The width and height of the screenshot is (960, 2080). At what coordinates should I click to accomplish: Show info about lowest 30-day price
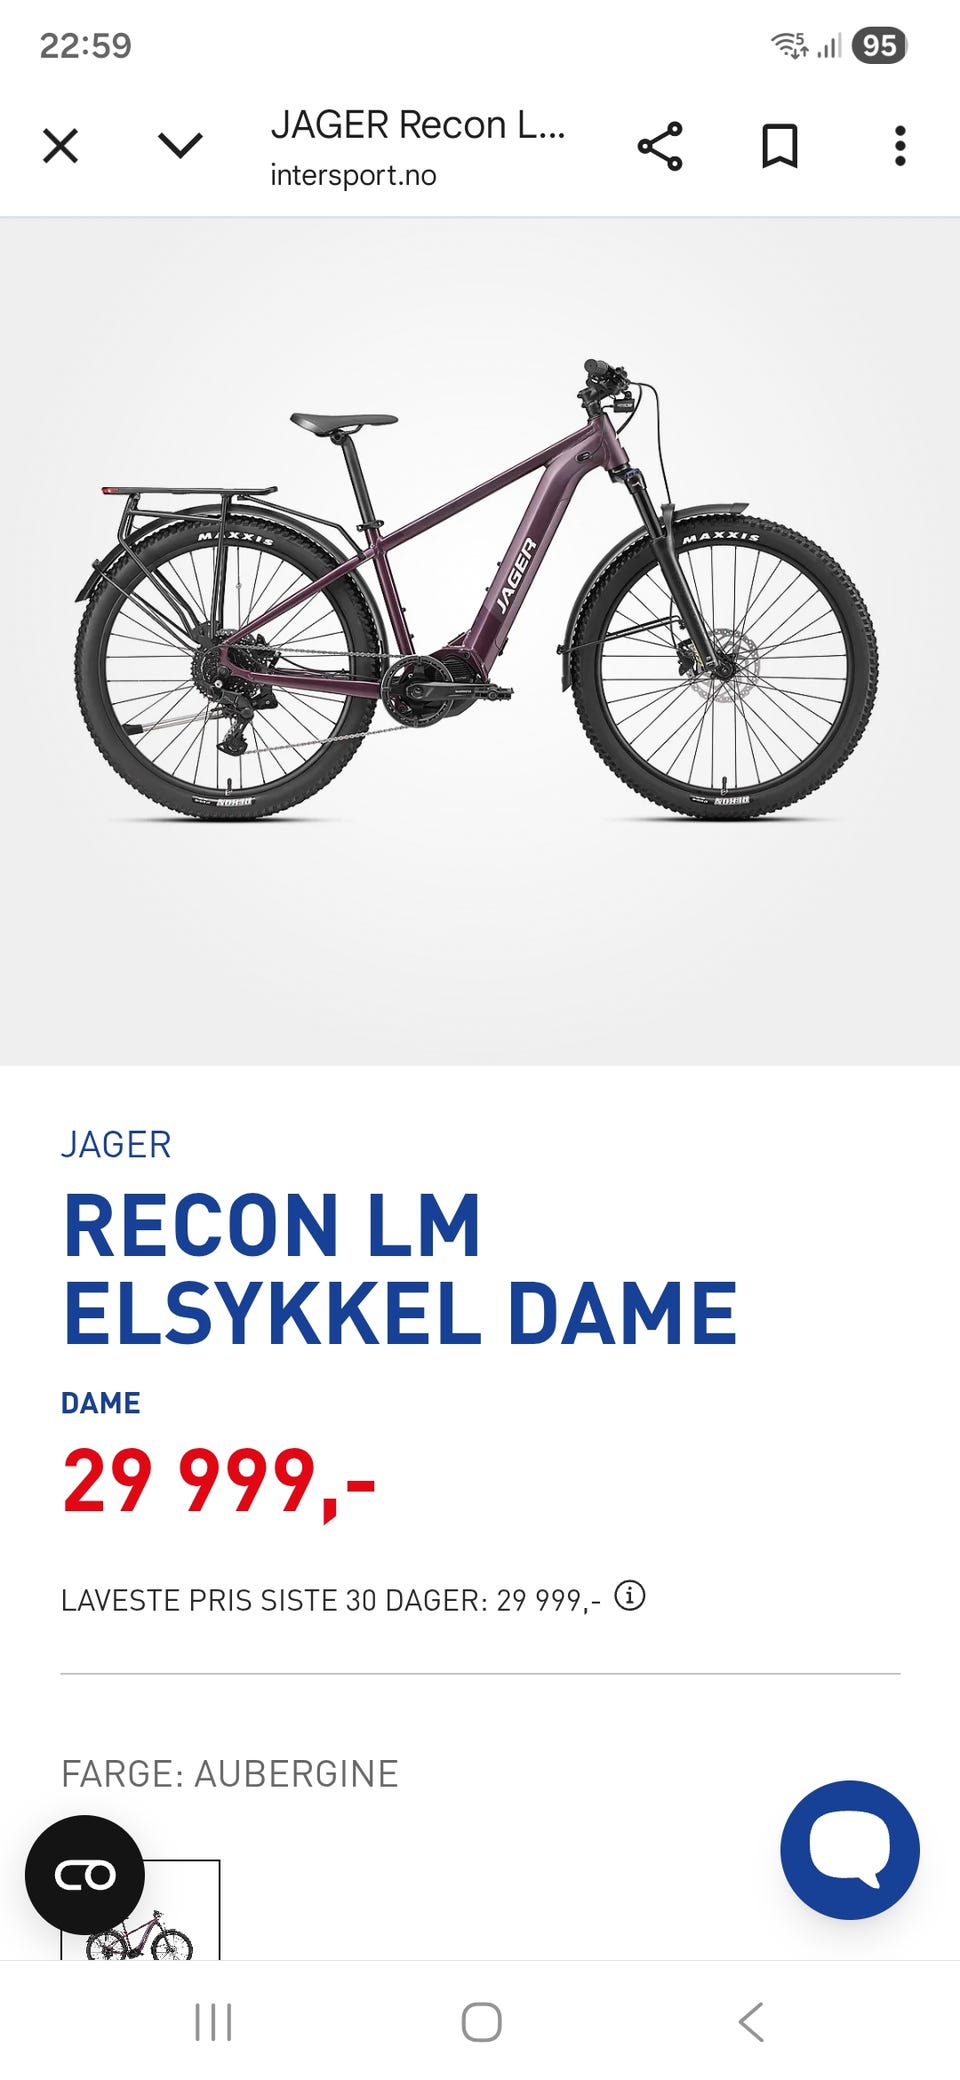pos(629,1596)
